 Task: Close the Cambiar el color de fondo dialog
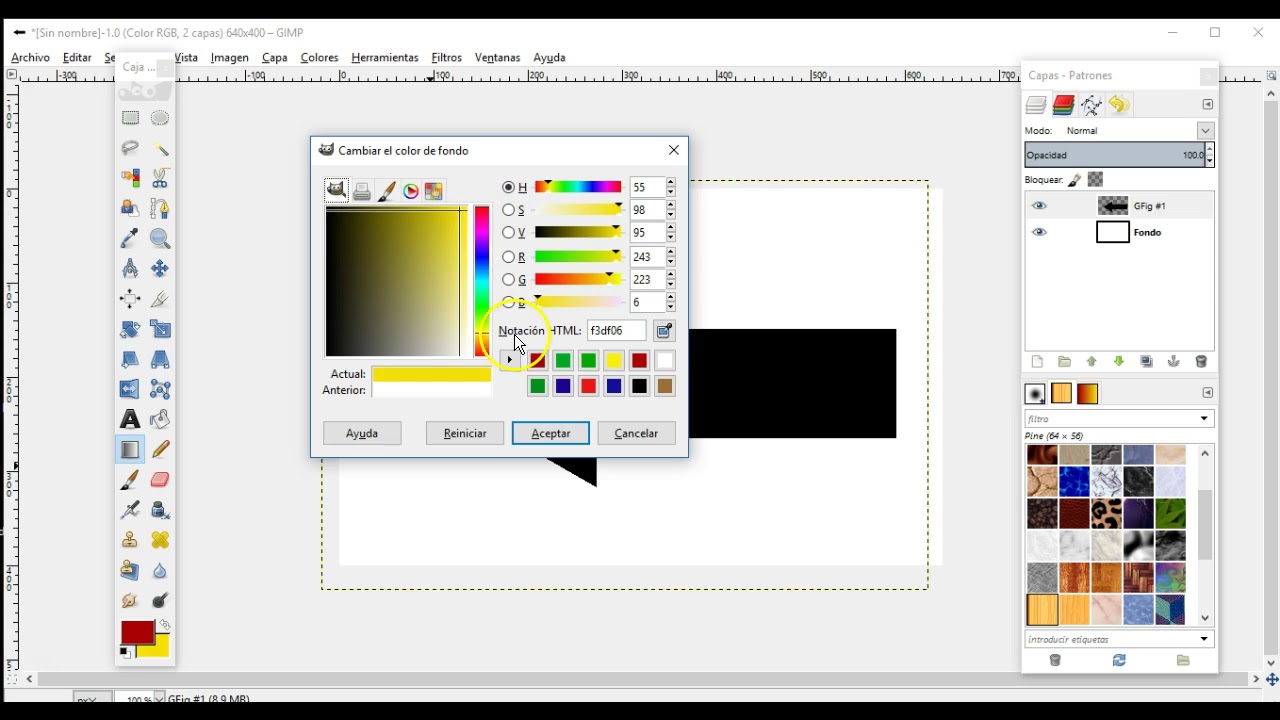pos(674,150)
